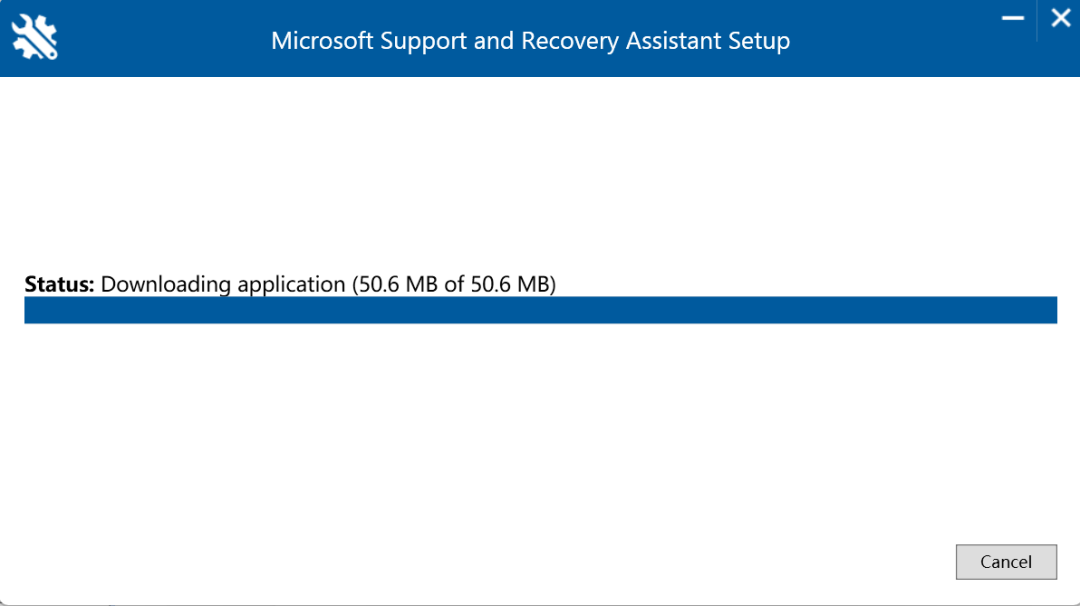Click the (50.6 MB of 50.6 MB) size text
The height and width of the screenshot is (606, 1080).
tap(453, 284)
